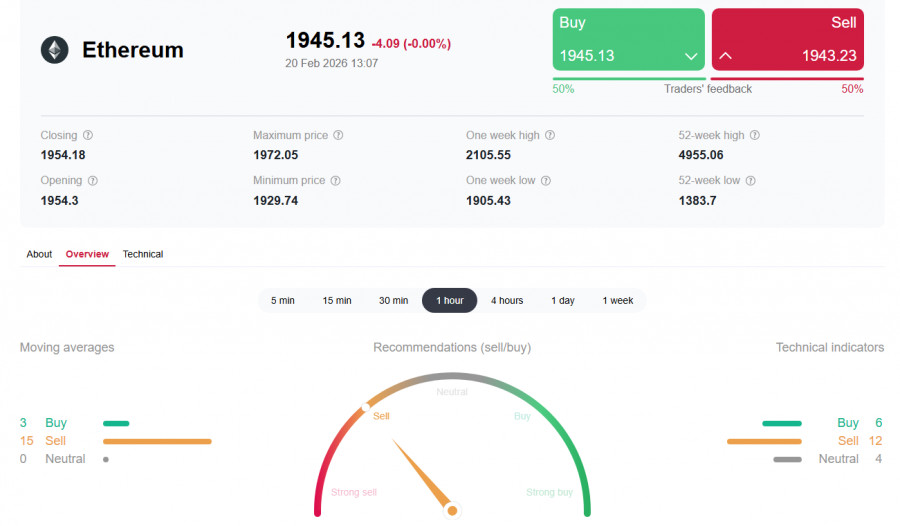This screenshot has width=900, height=526.
Task: Click the help icon beside Closing
Action: point(88,135)
